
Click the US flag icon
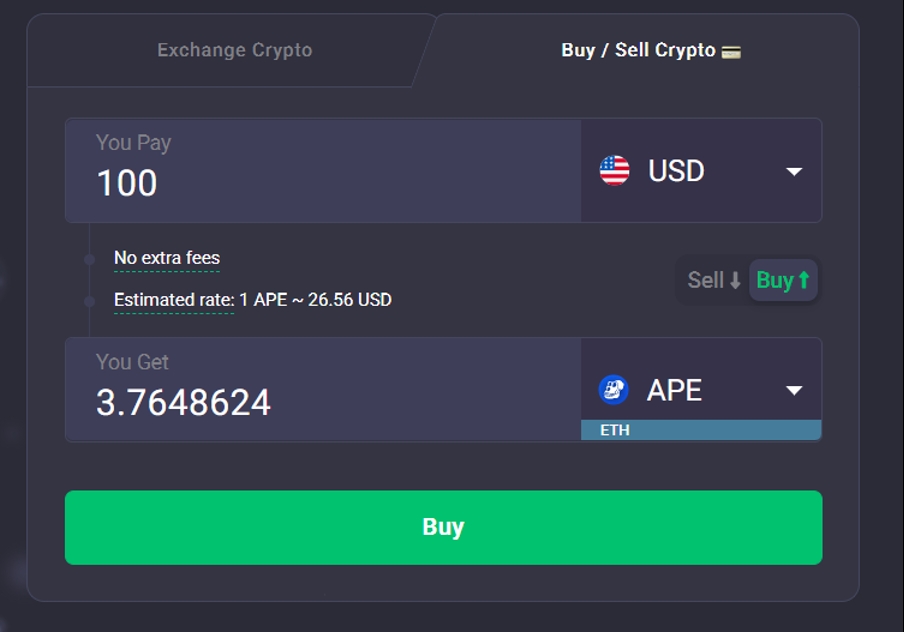(x=615, y=171)
